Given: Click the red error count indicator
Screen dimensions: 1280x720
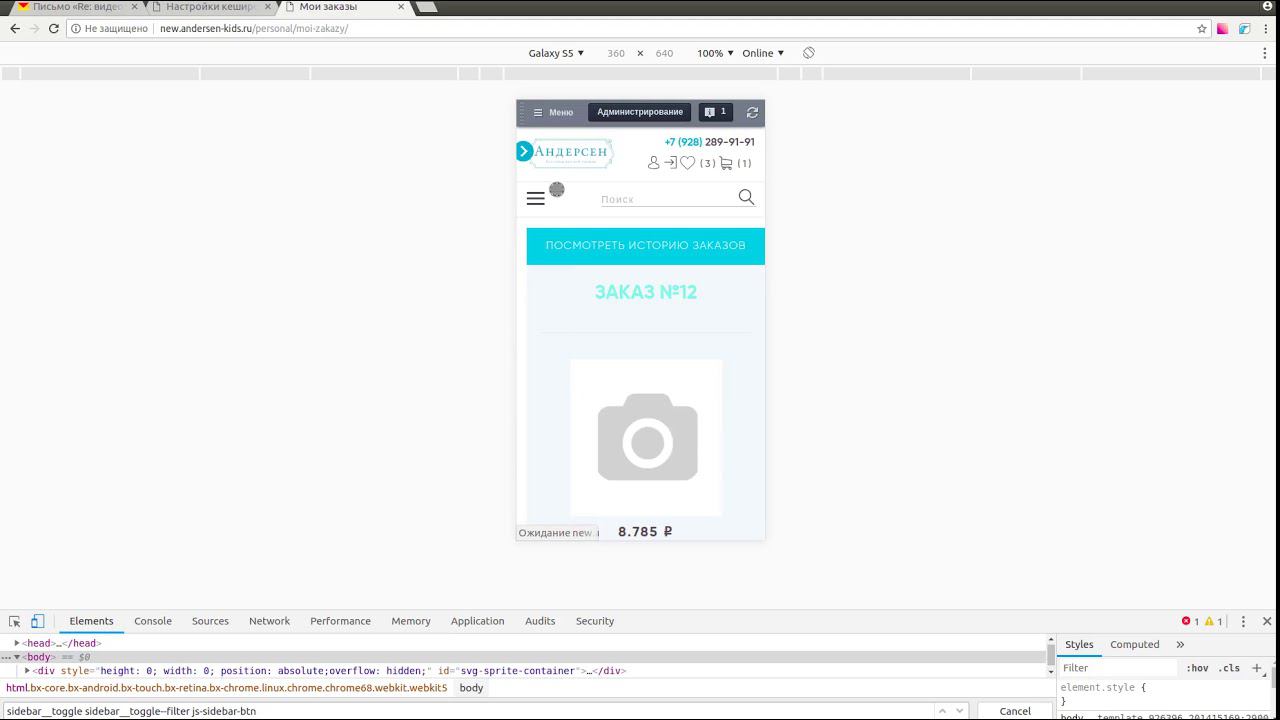Looking at the screenshot, I should [x=1190, y=621].
